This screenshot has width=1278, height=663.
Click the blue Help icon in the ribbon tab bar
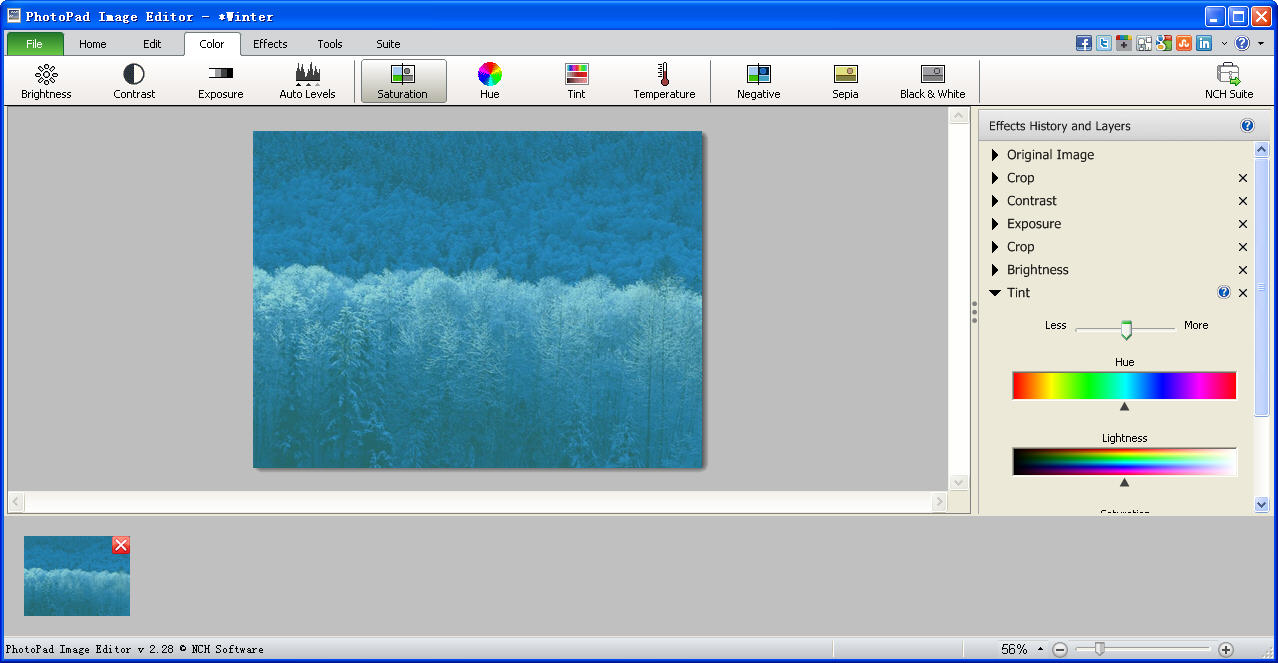(x=1243, y=43)
